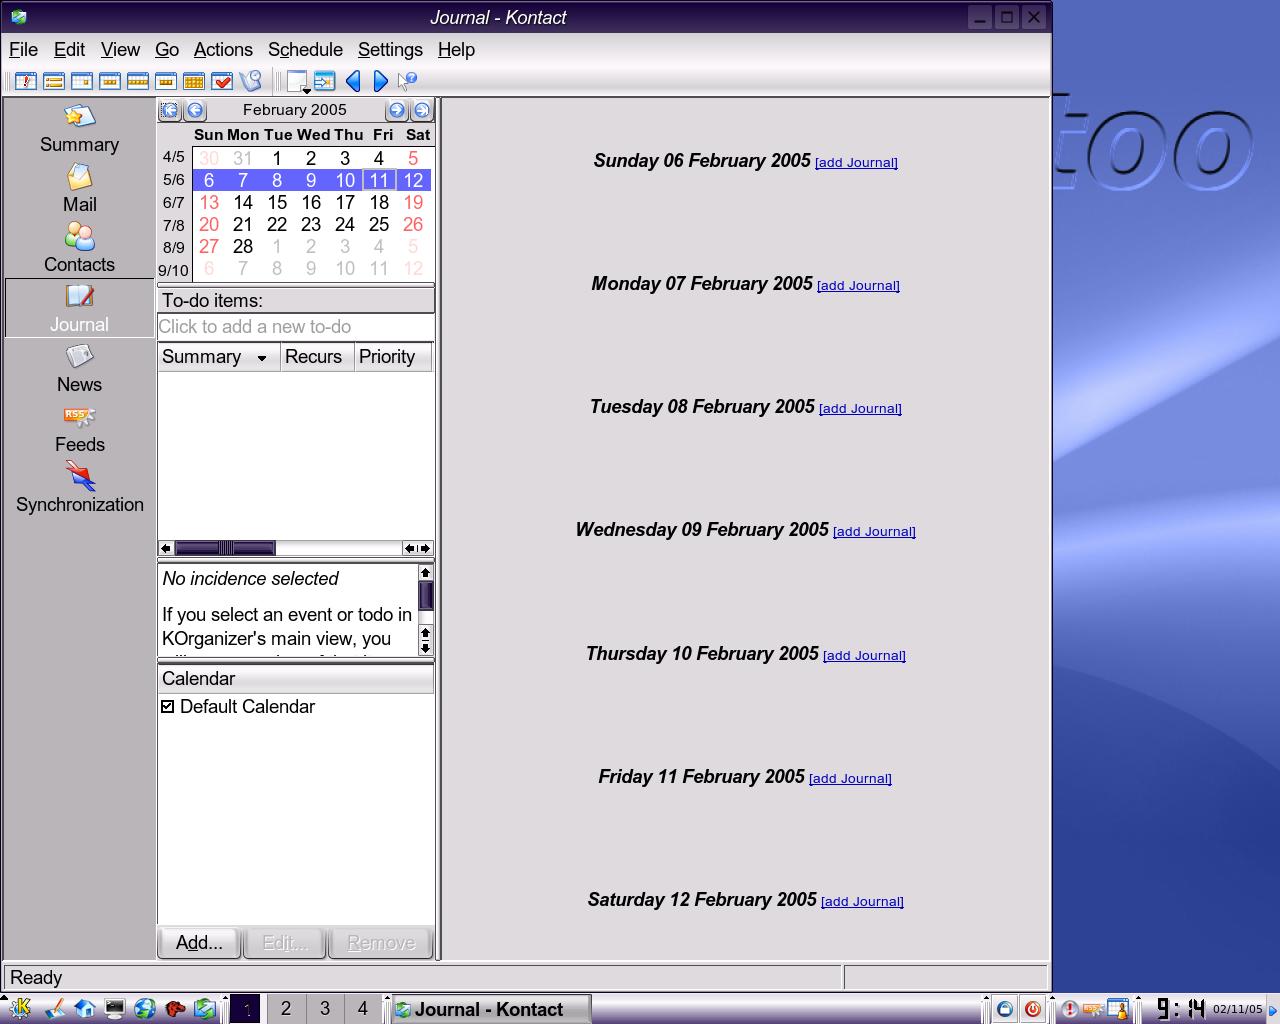1280x1024 pixels.
Task: Switch to the Day view toolbar icon
Action: tap(82, 81)
